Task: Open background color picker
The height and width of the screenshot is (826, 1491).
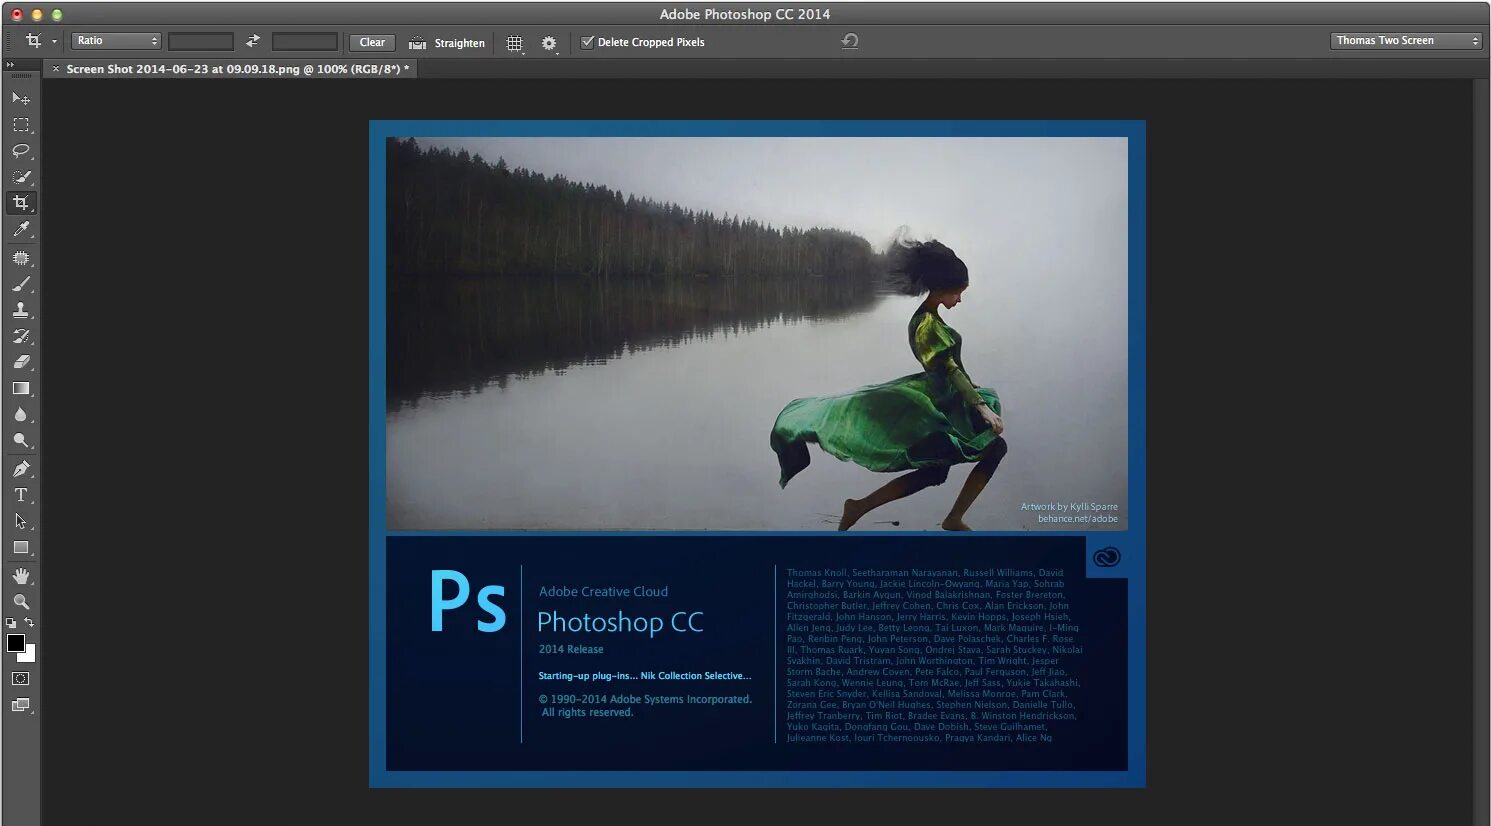Action: click(x=30, y=655)
